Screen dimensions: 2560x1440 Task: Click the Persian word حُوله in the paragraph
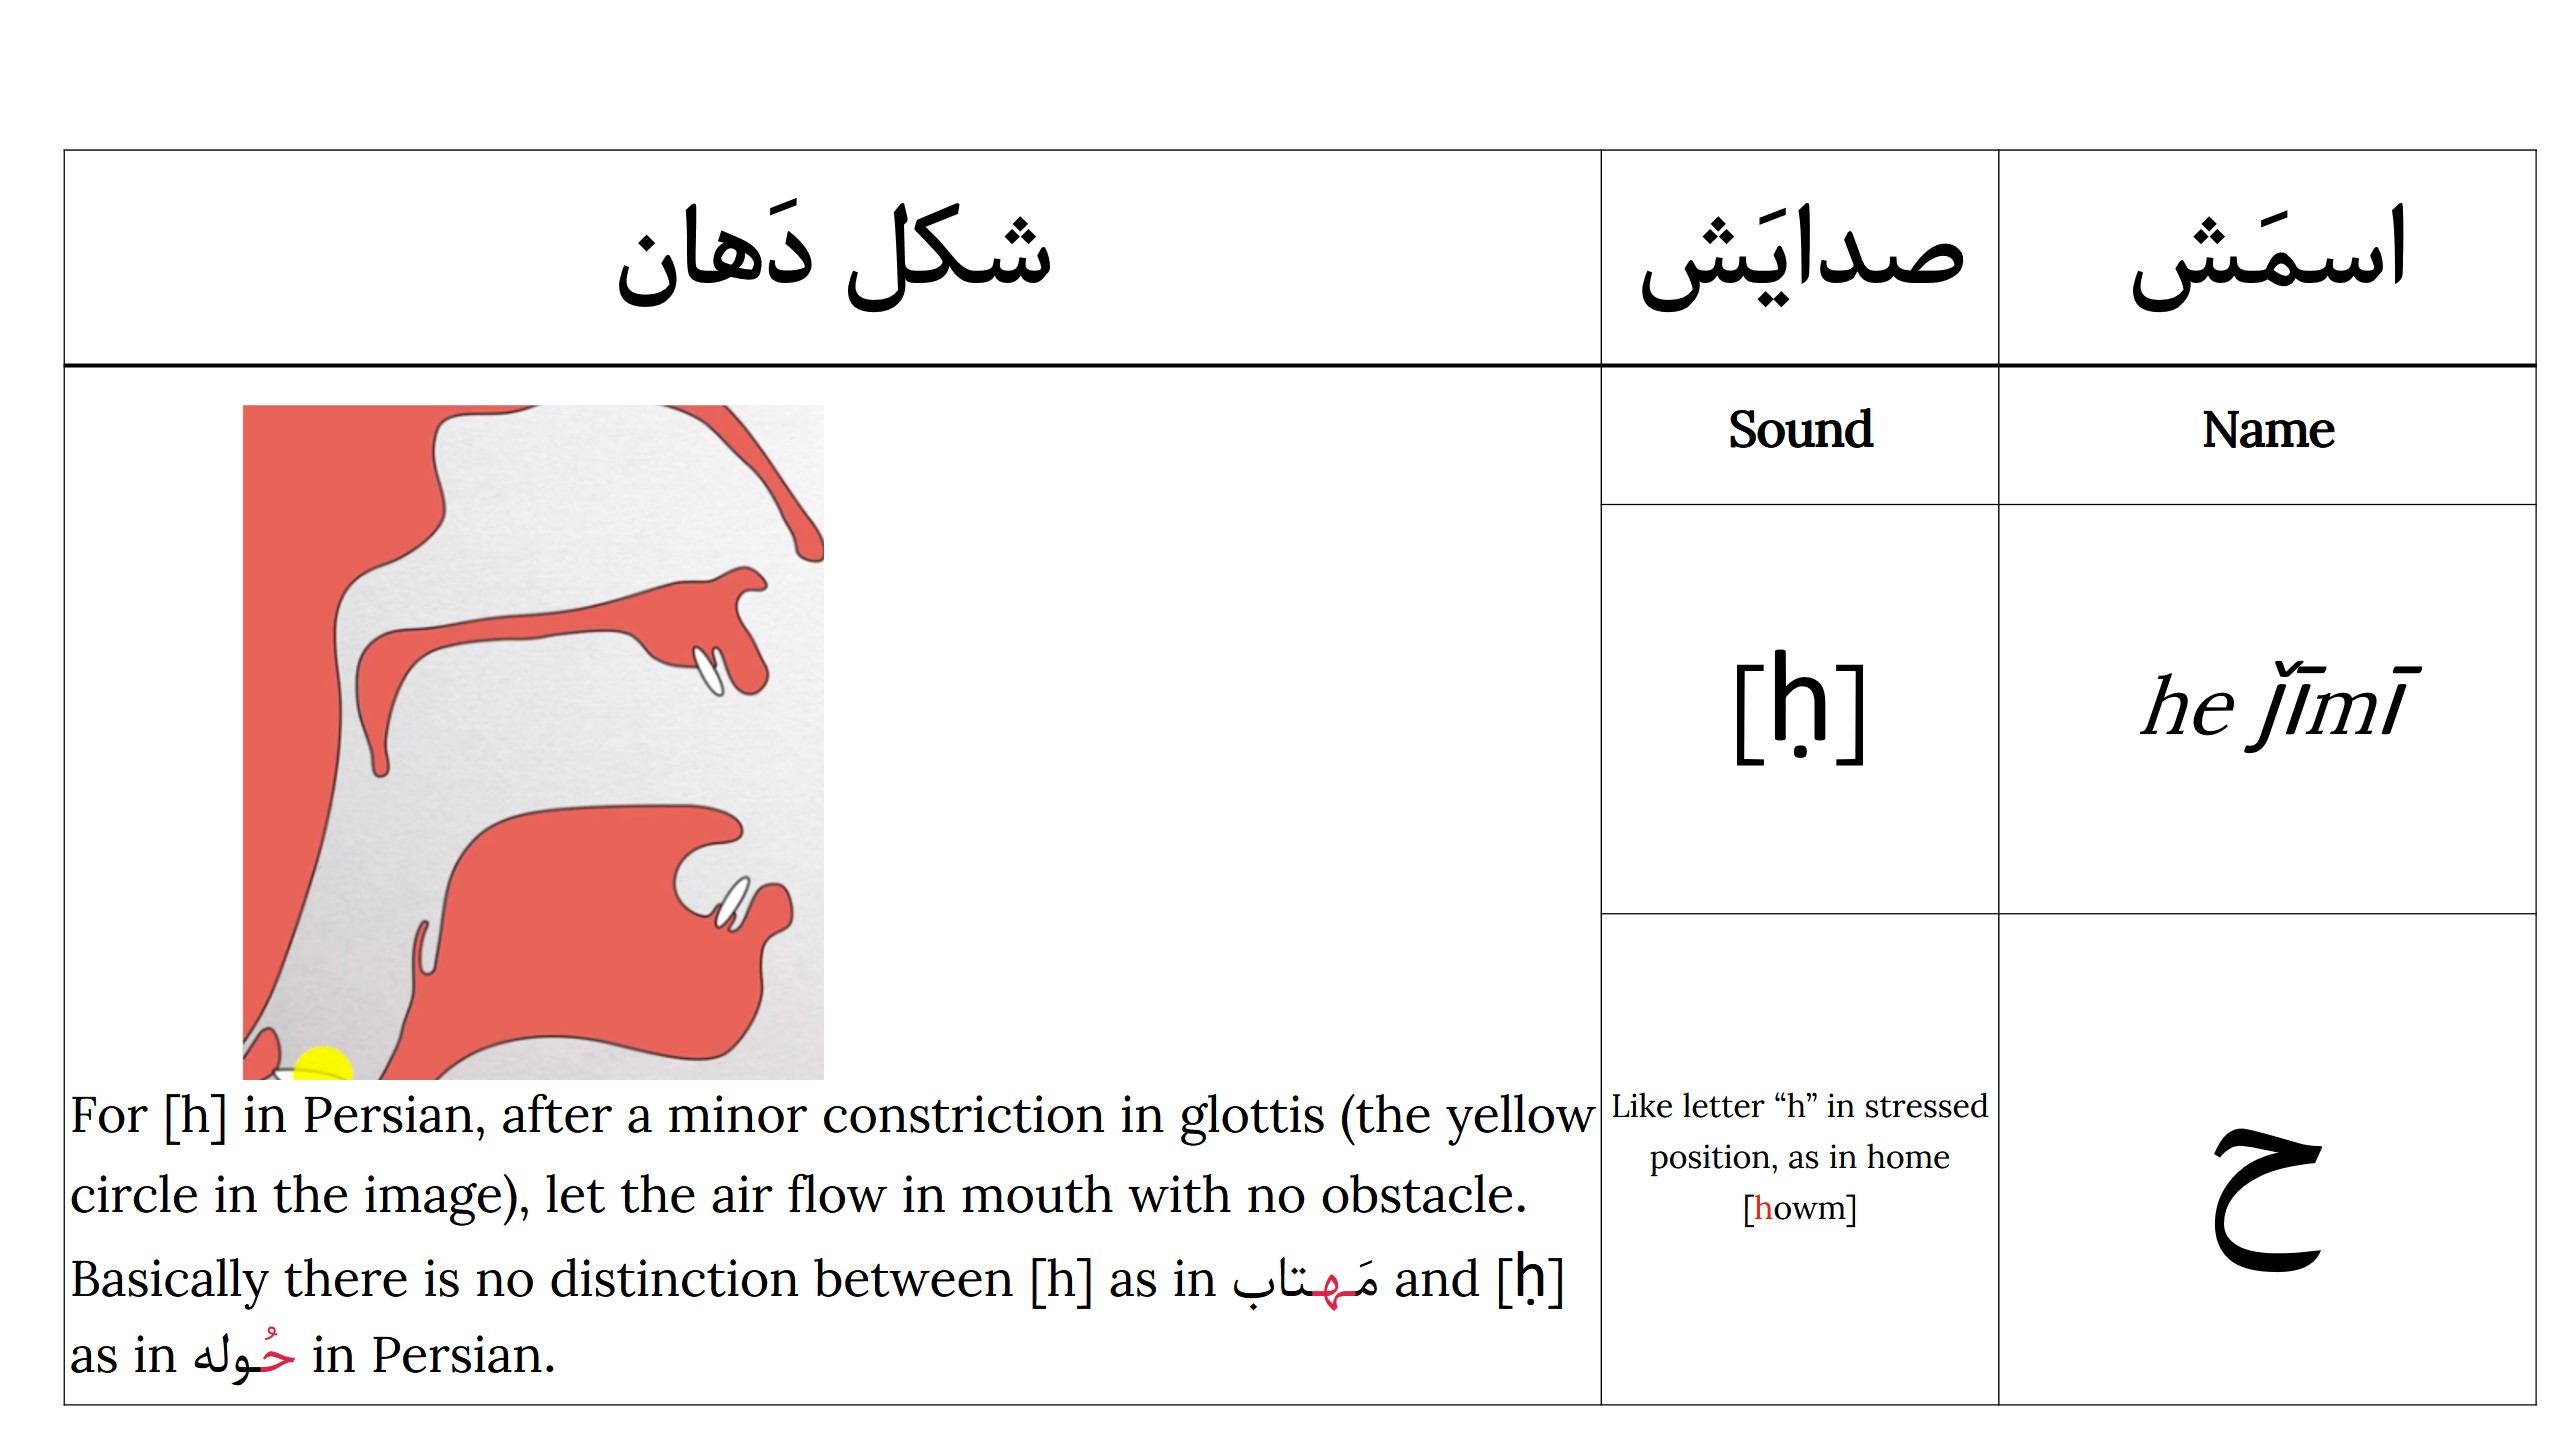point(244,1356)
